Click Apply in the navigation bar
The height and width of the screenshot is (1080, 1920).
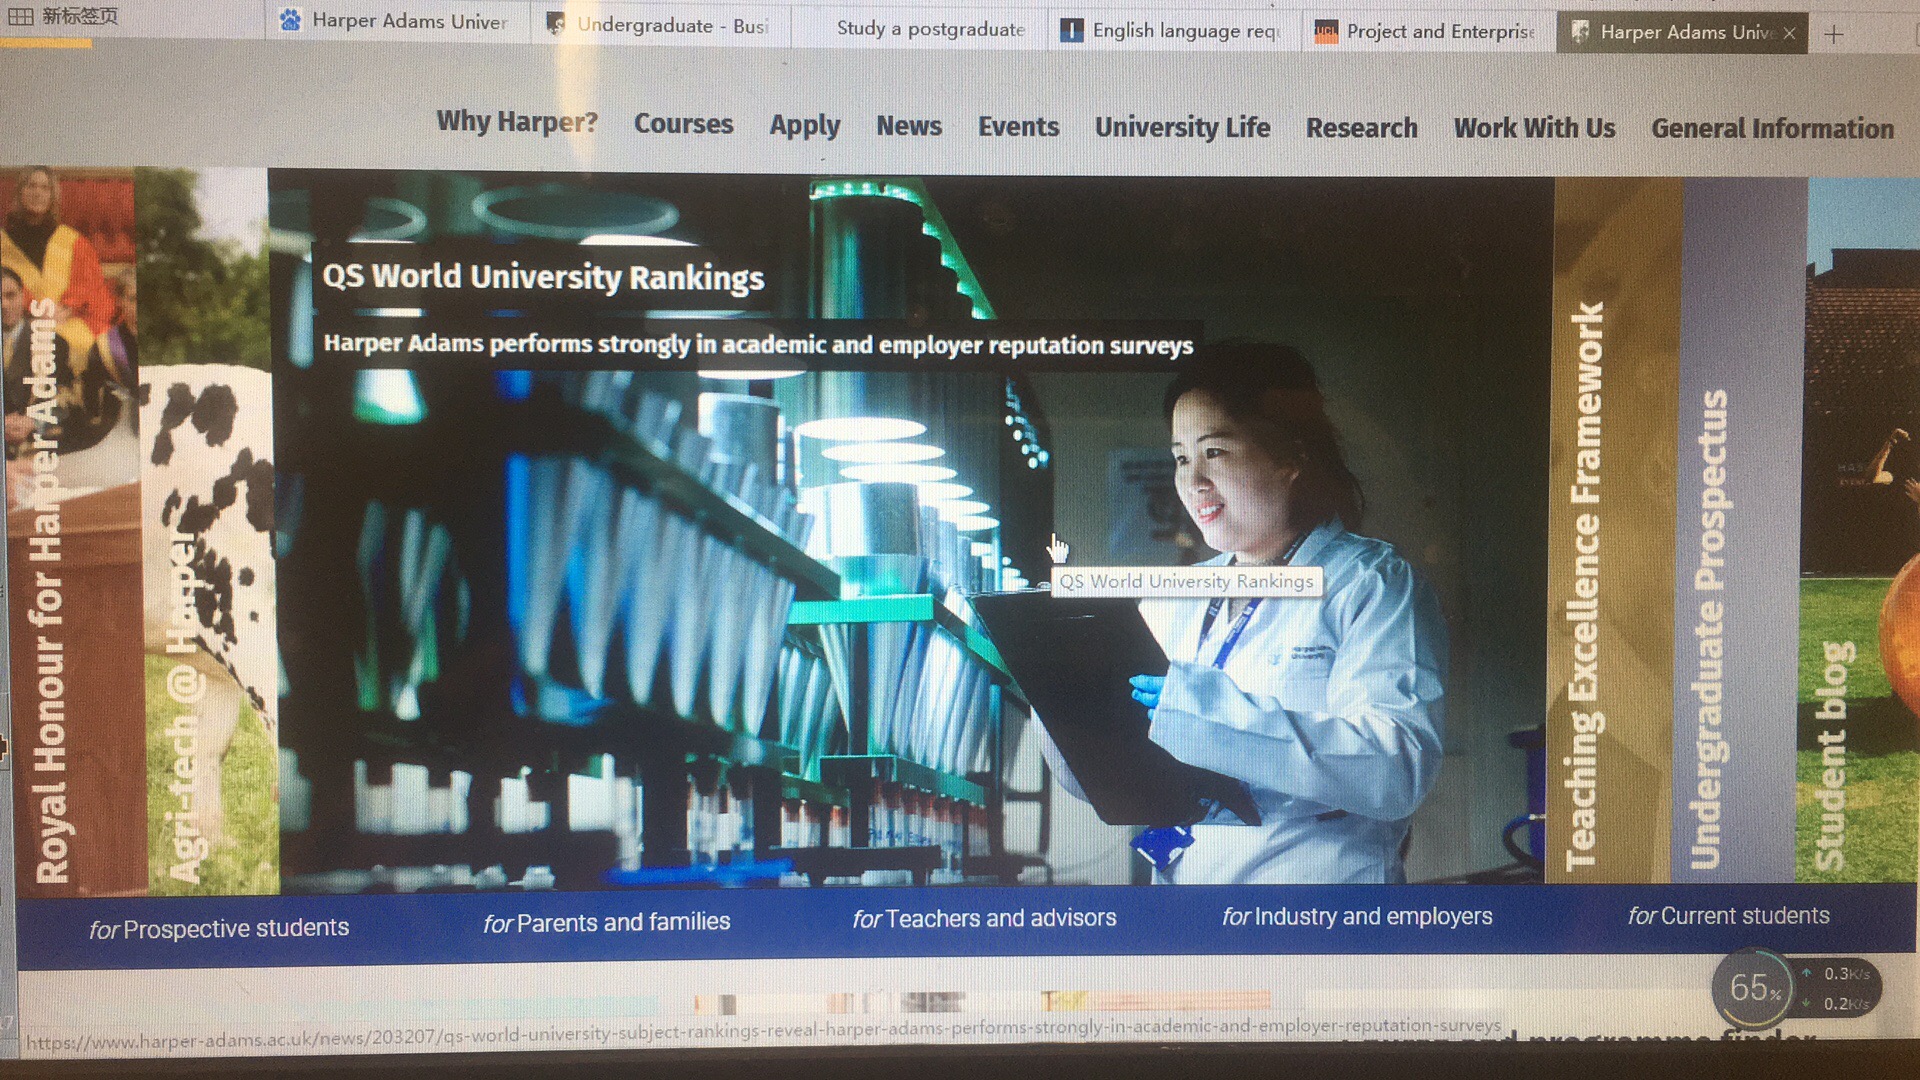coord(804,126)
